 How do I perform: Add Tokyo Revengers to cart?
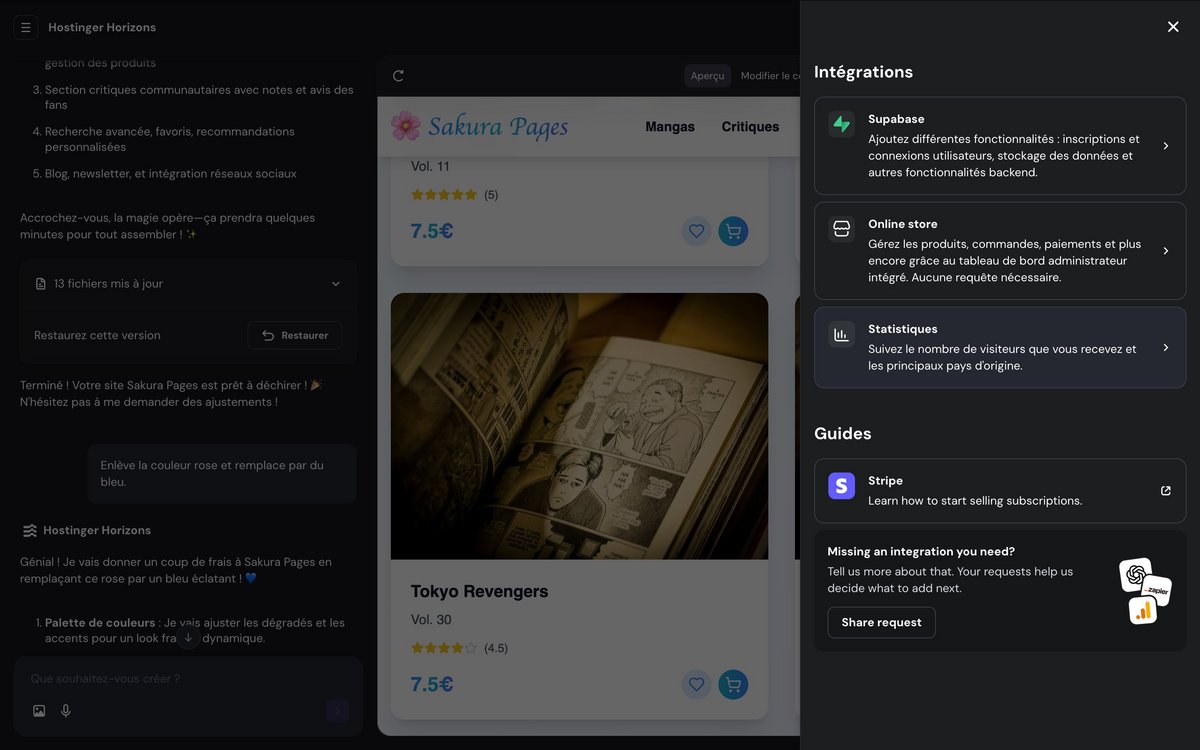(x=733, y=685)
